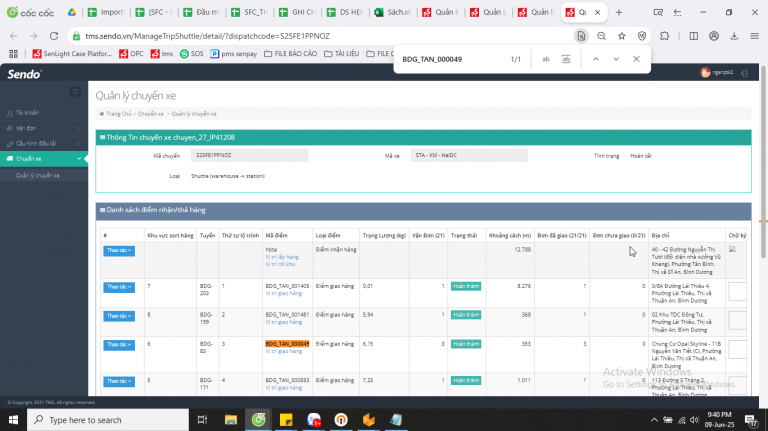Switch to the GHI CH browser tab

(x=297, y=12)
